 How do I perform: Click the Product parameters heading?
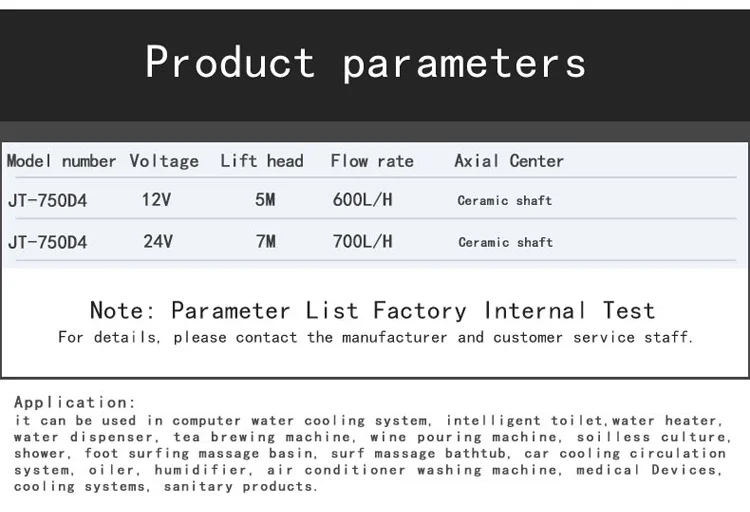tap(365, 62)
